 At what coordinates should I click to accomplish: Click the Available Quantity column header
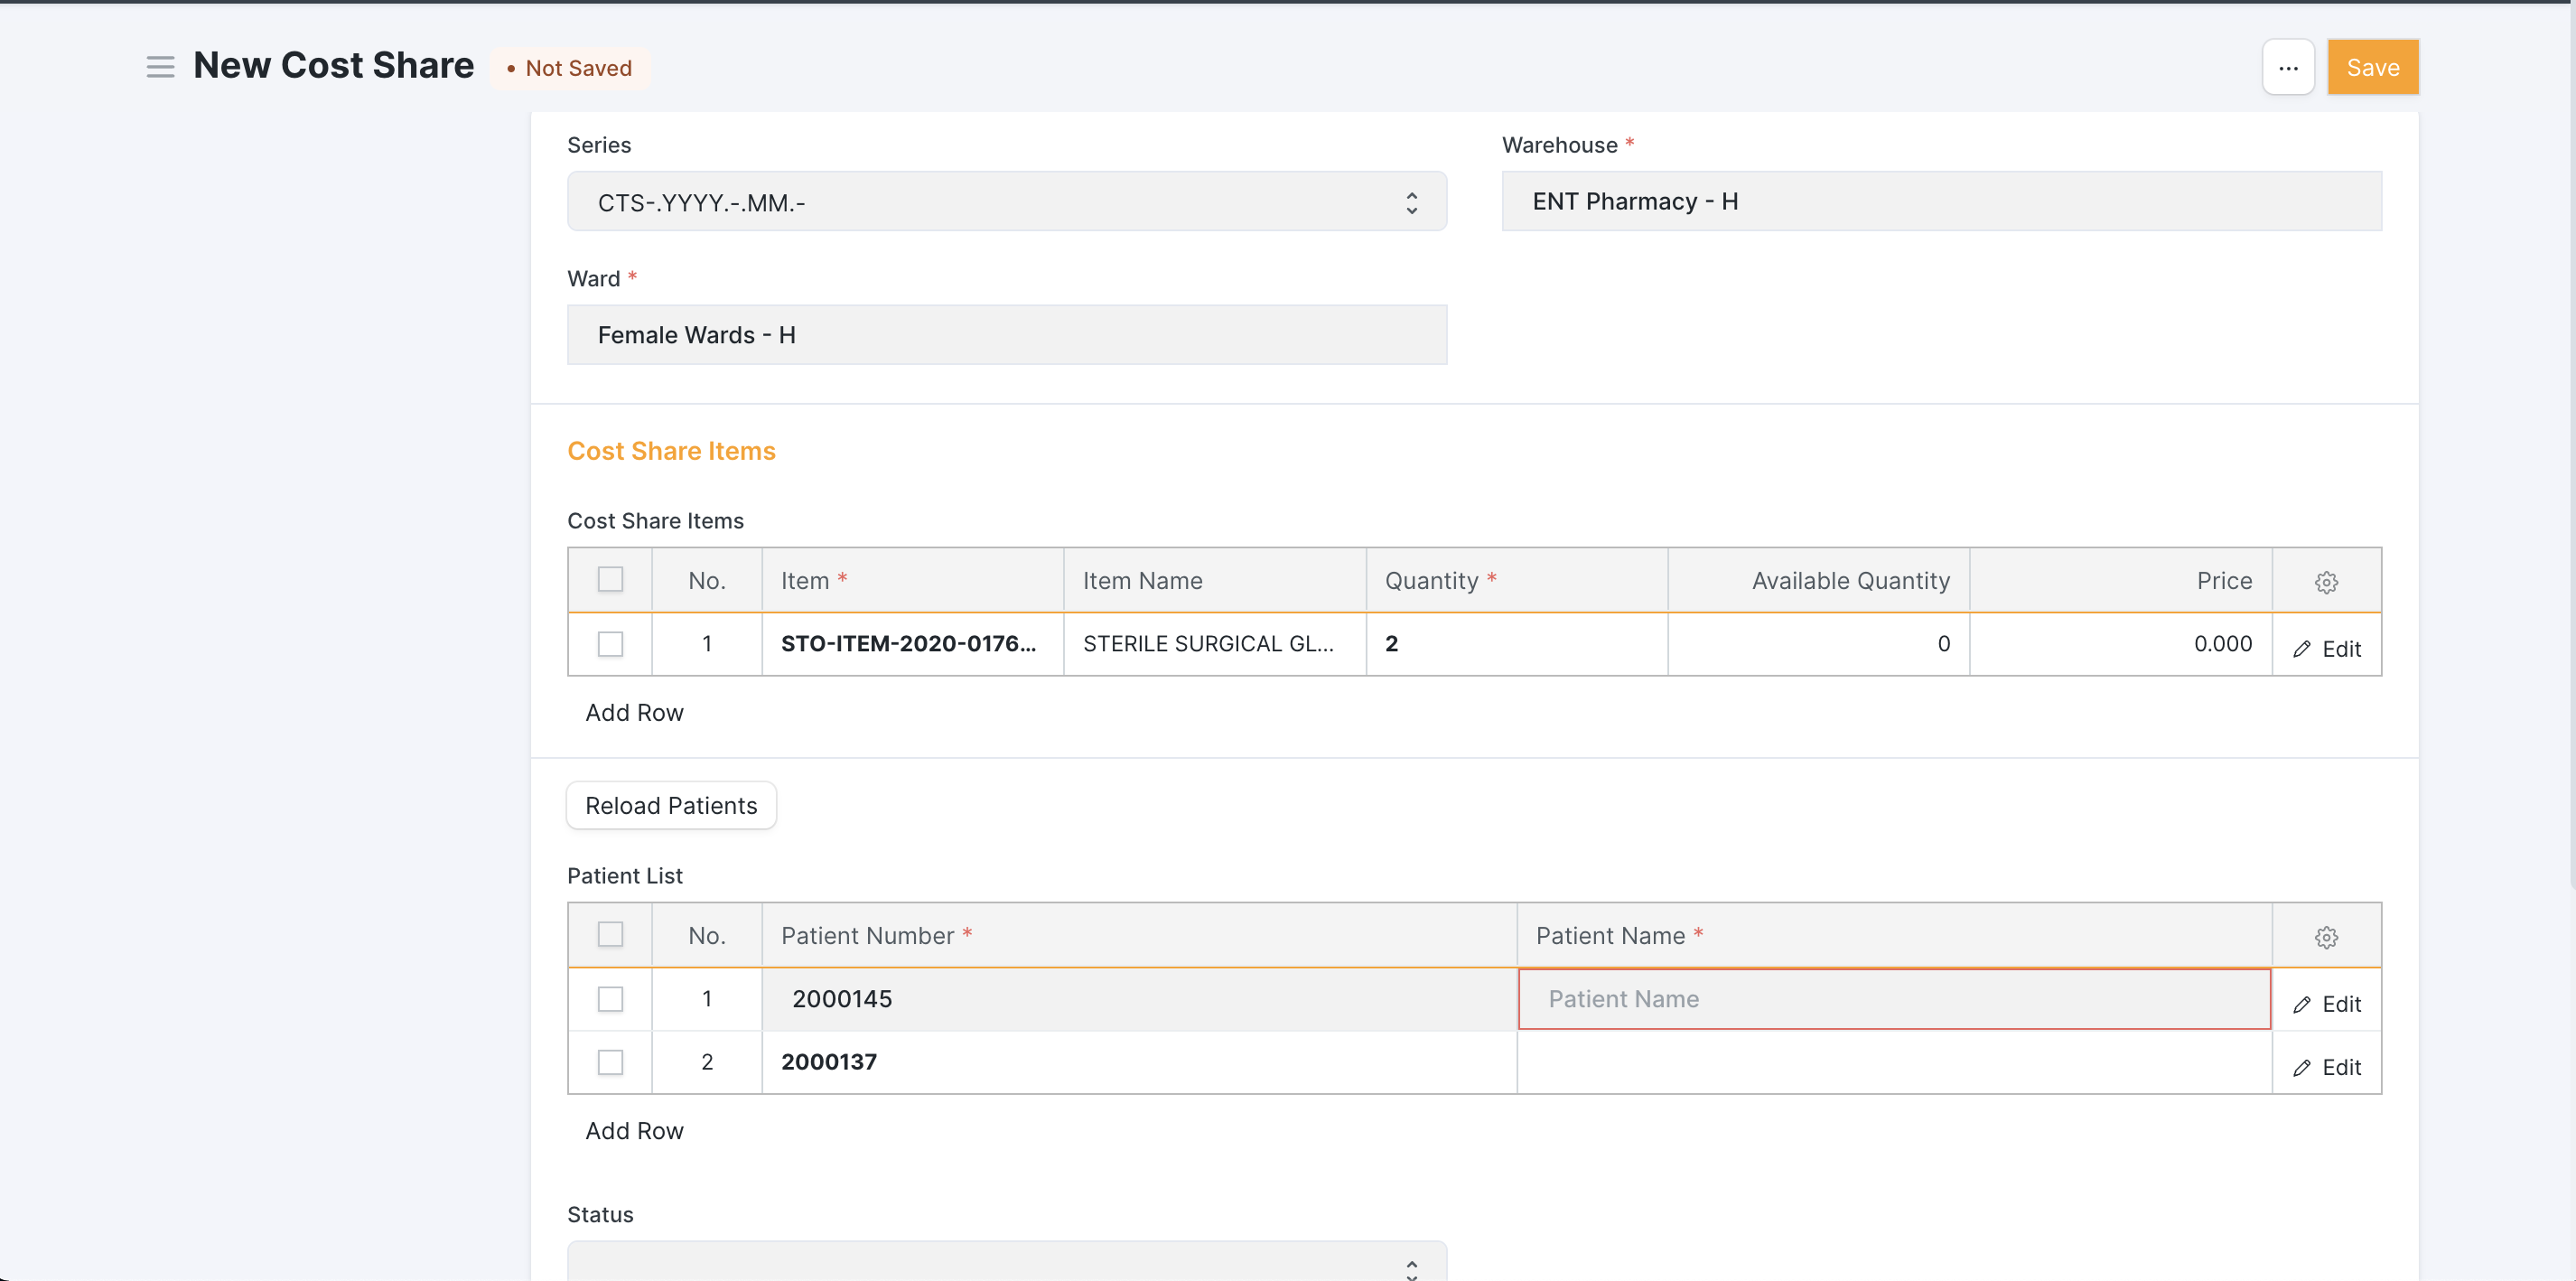point(1818,580)
